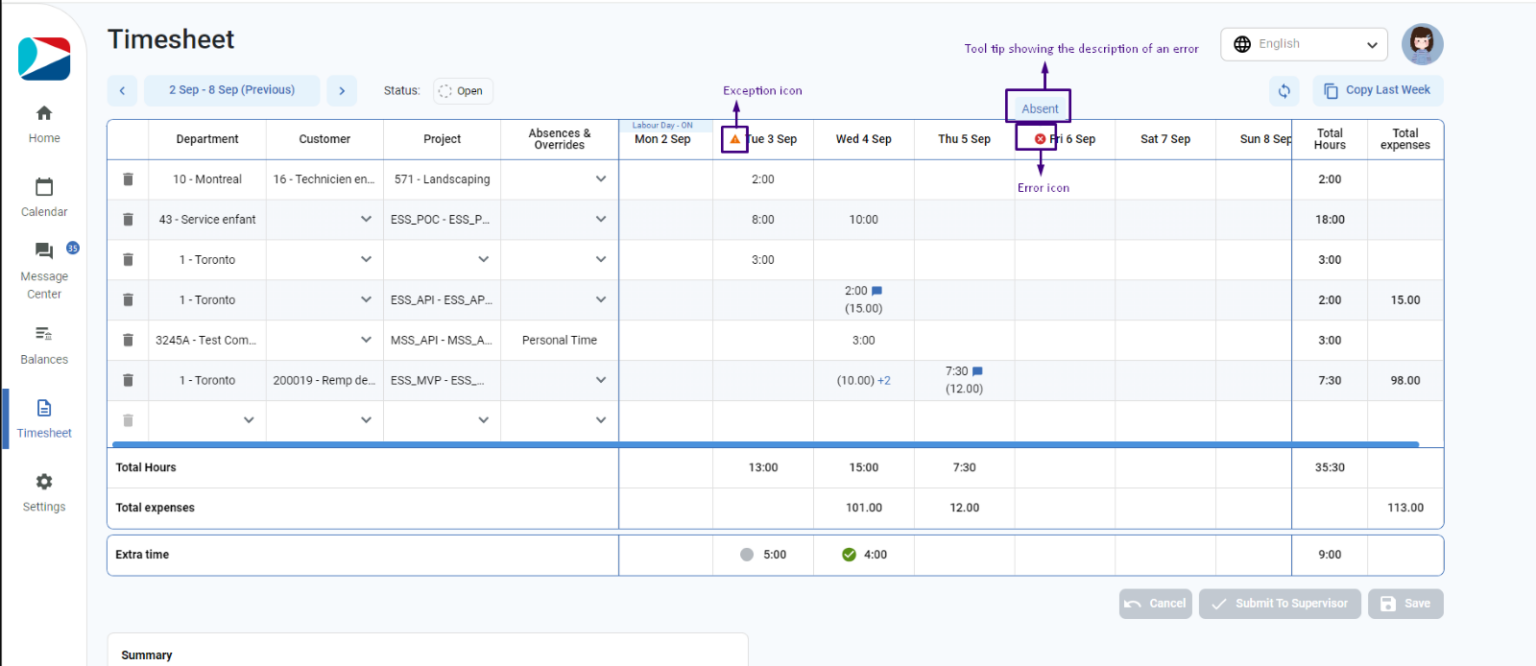Open Department dropdown in the empty row
This screenshot has height=666, width=1536.
coord(249,420)
